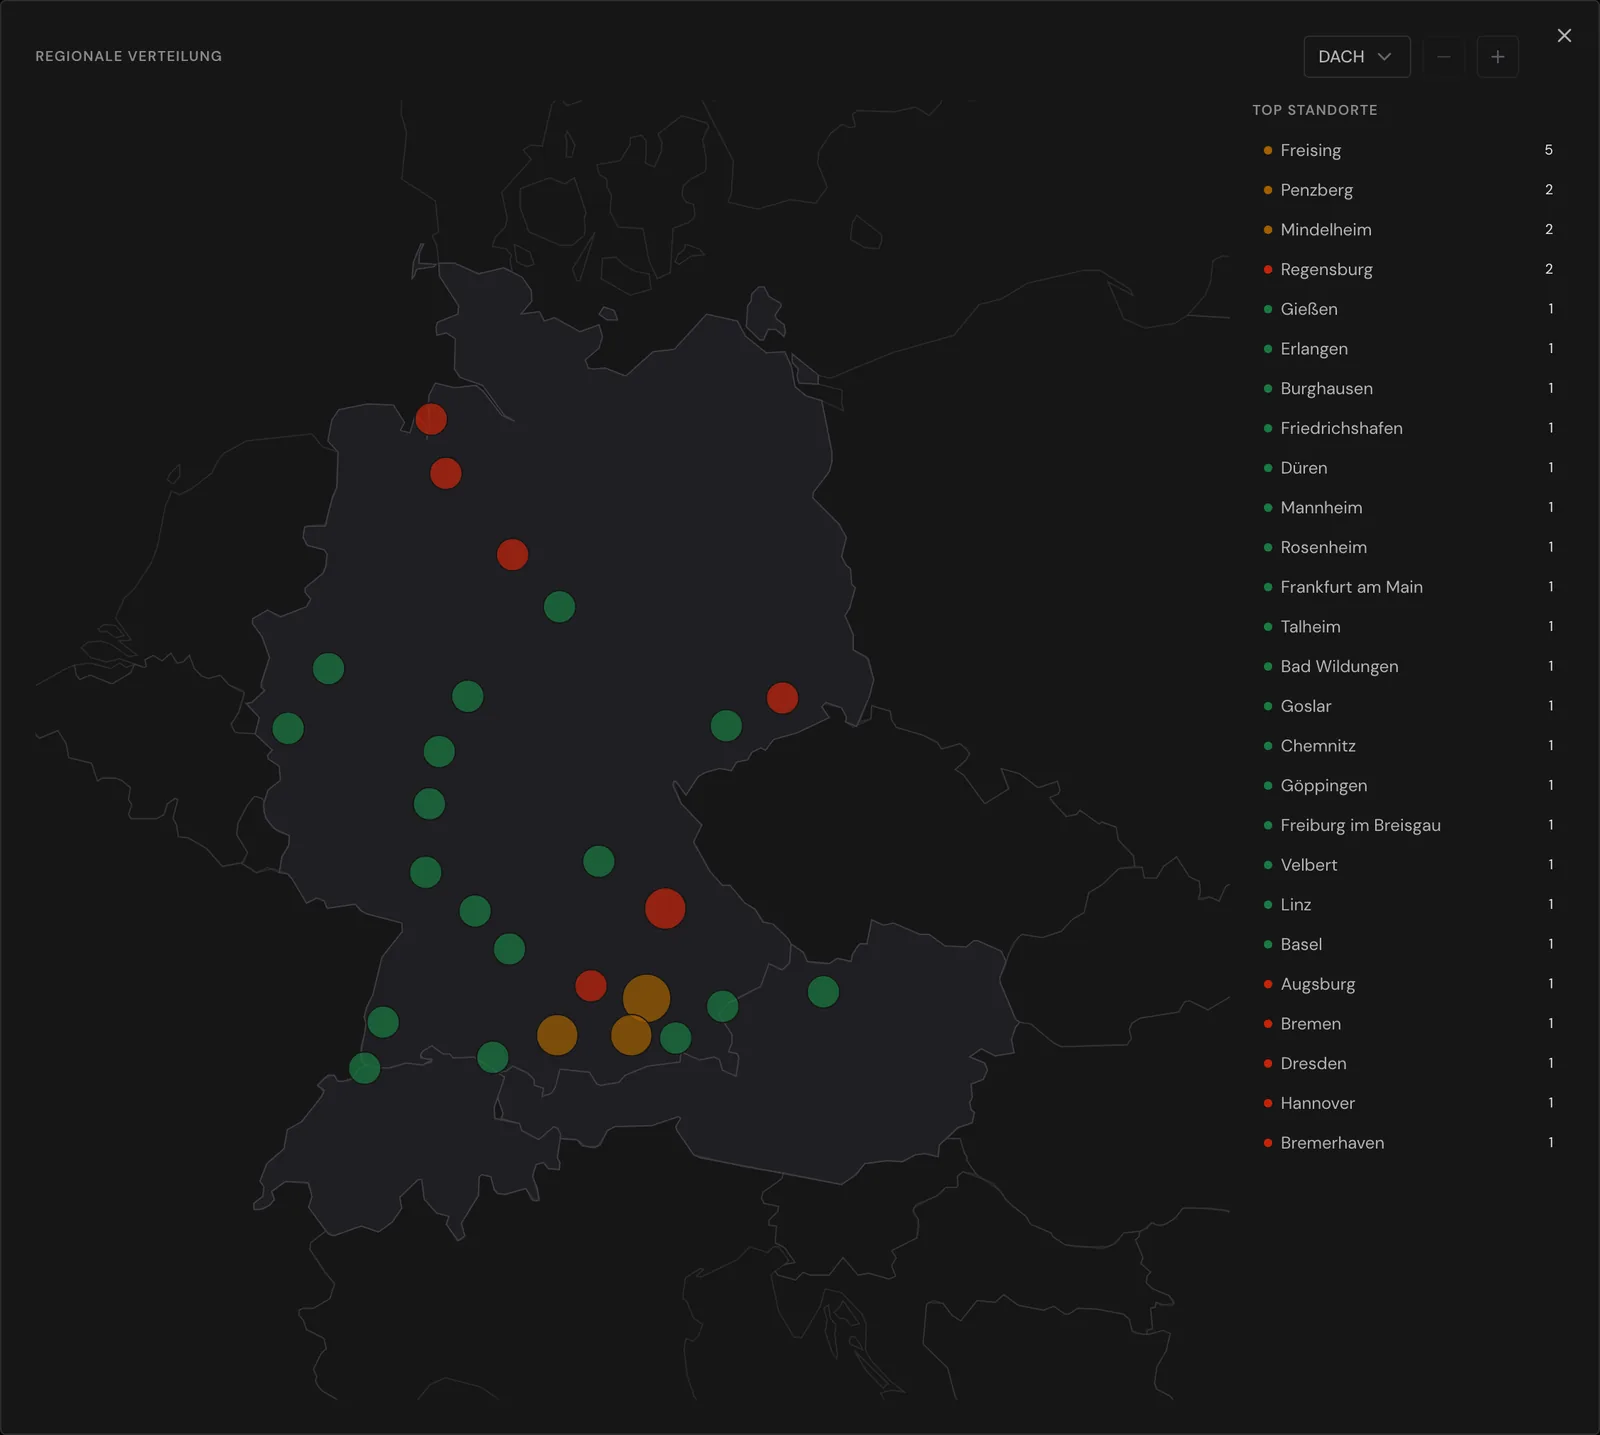This screenshot has height=1435, width=1600.
Task: Select the green map marker in Austria
Action: [823, 992]
